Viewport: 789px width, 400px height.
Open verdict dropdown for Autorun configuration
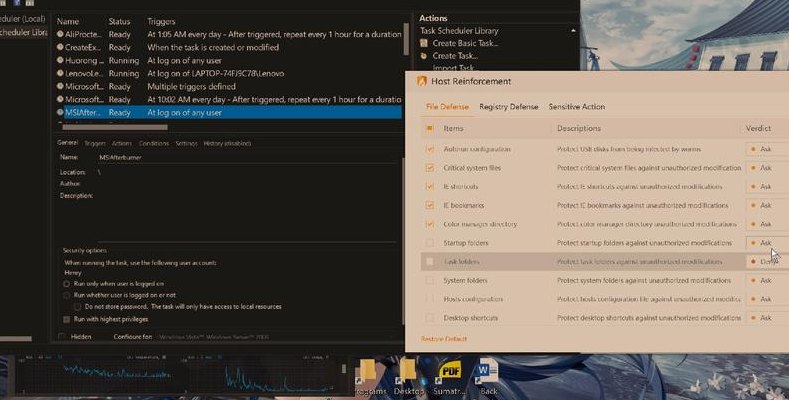click(x=767, y=149)
